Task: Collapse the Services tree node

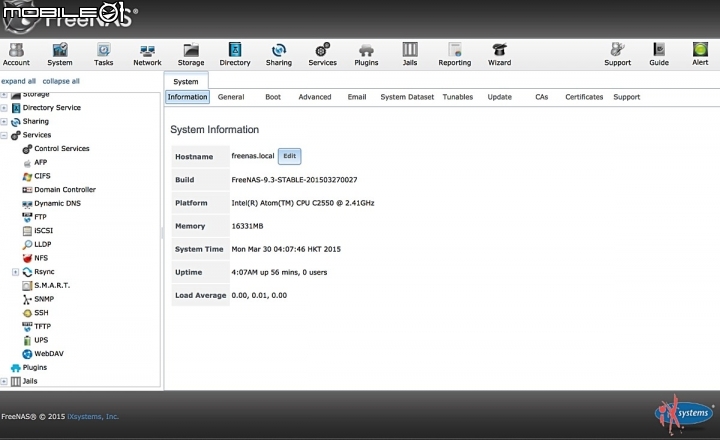Action: [4, 135]
